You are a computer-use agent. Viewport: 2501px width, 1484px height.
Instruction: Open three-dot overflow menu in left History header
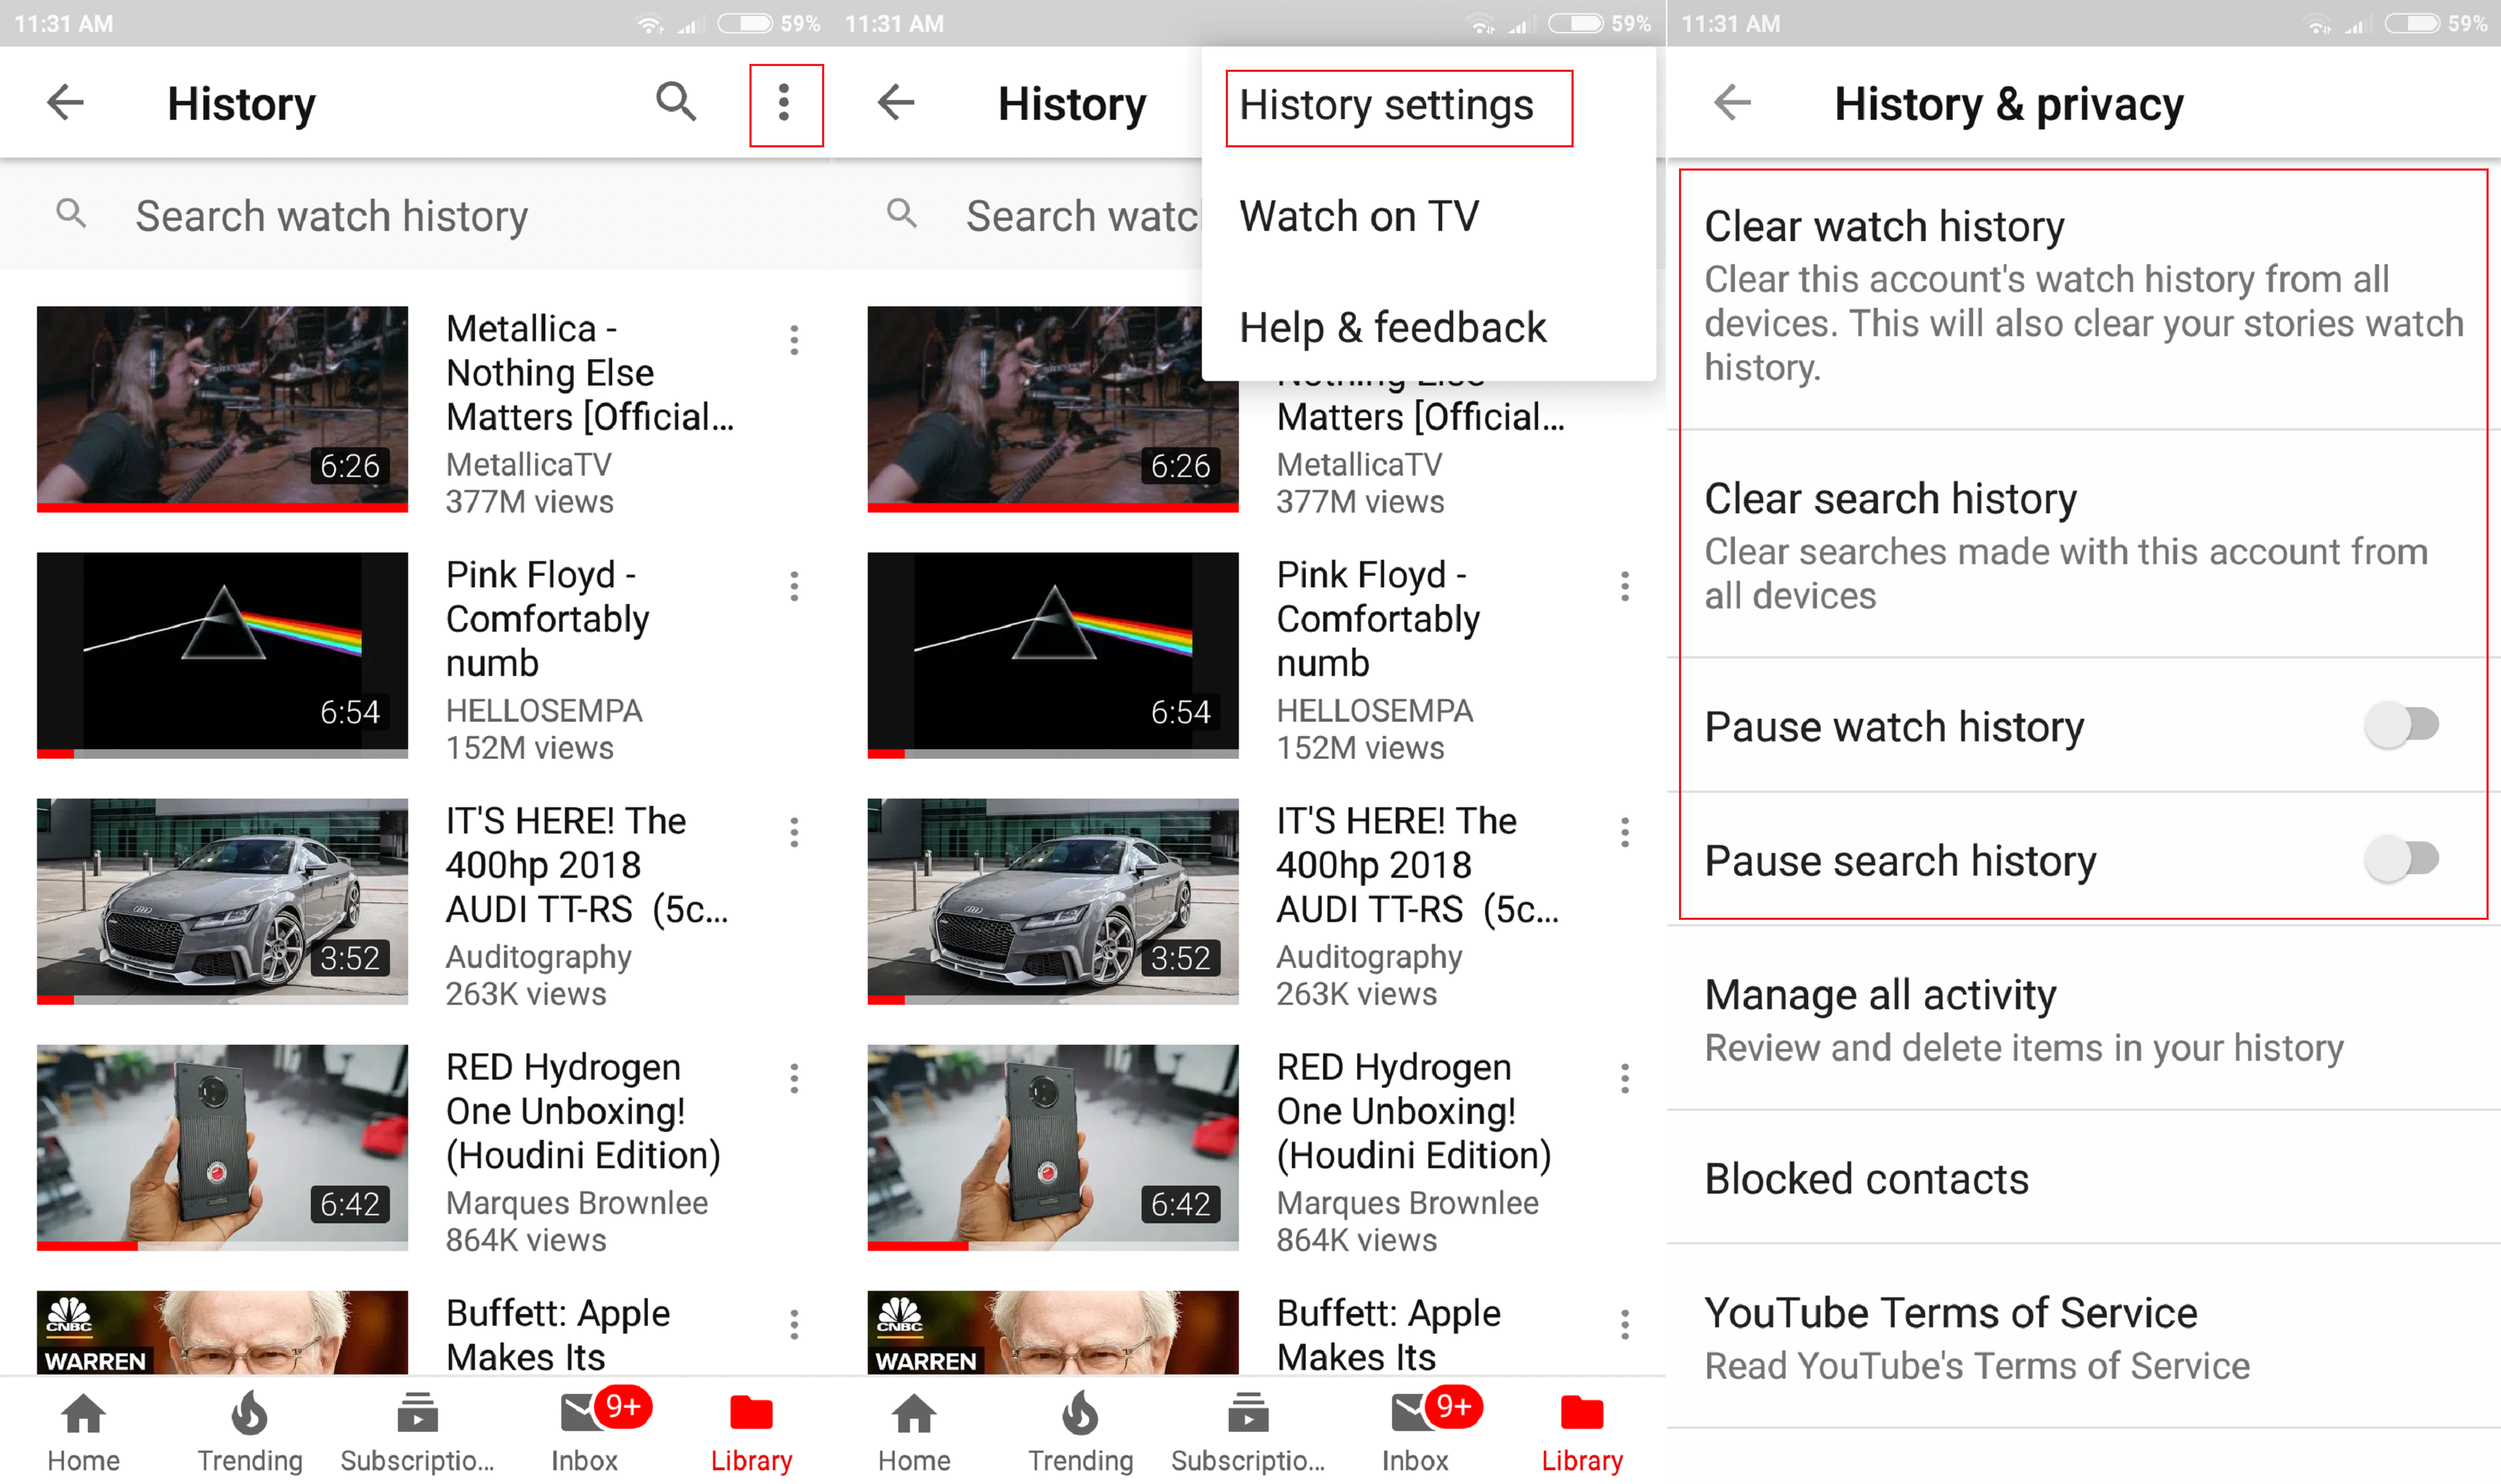785,103
